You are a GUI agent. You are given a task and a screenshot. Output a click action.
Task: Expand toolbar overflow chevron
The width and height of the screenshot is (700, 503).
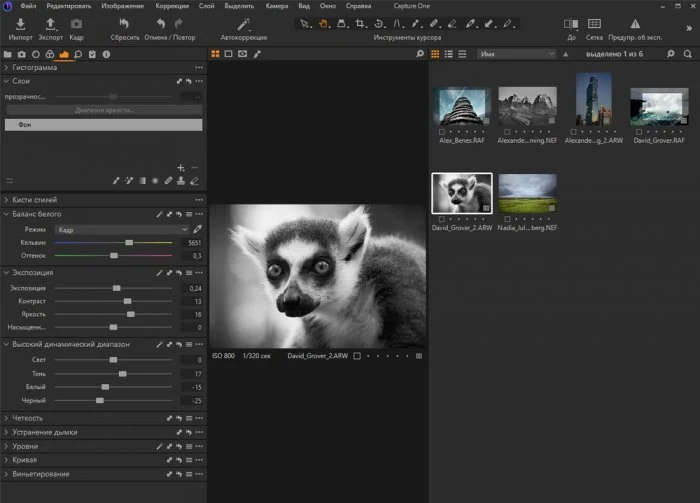689,28
